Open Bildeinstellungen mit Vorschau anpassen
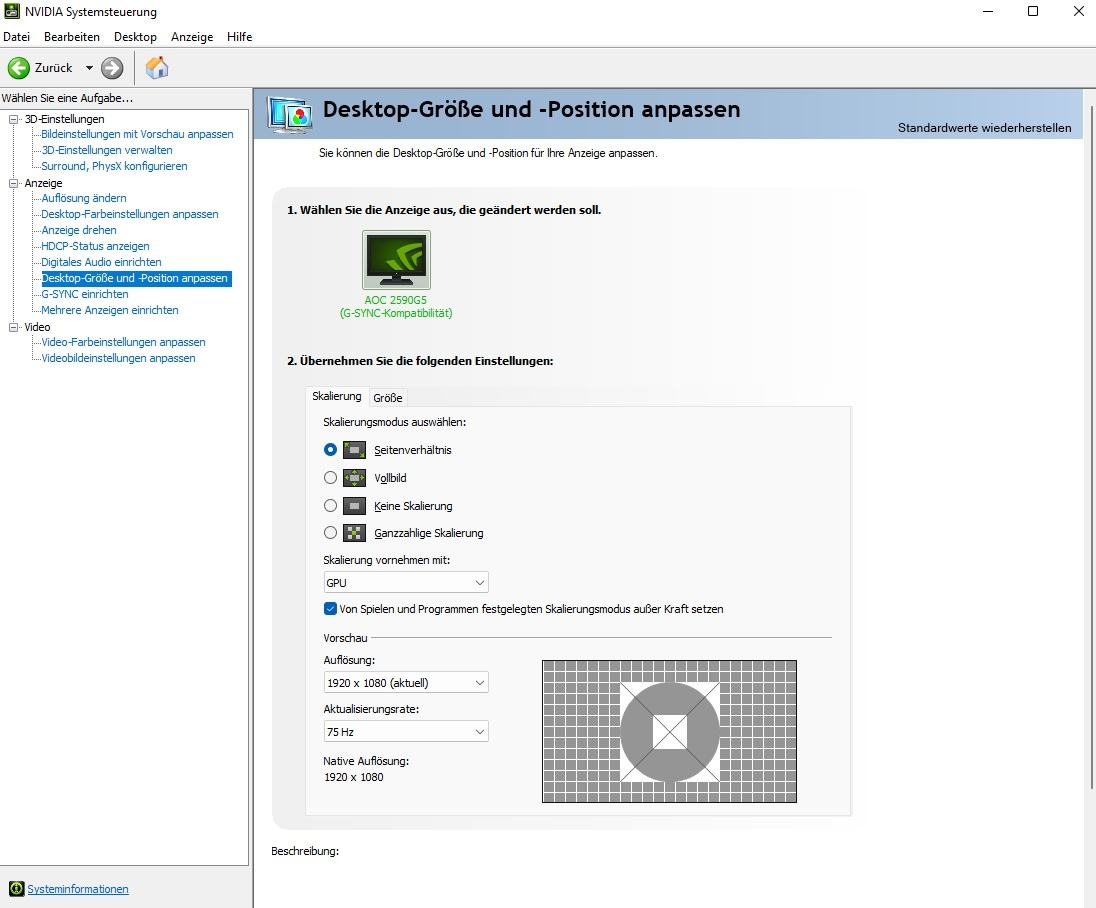 pos(137,134)
